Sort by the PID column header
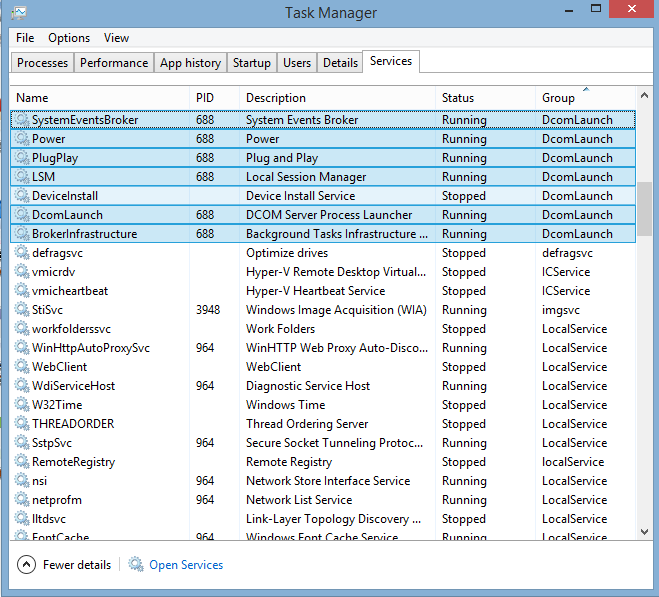 click(214, 98)
